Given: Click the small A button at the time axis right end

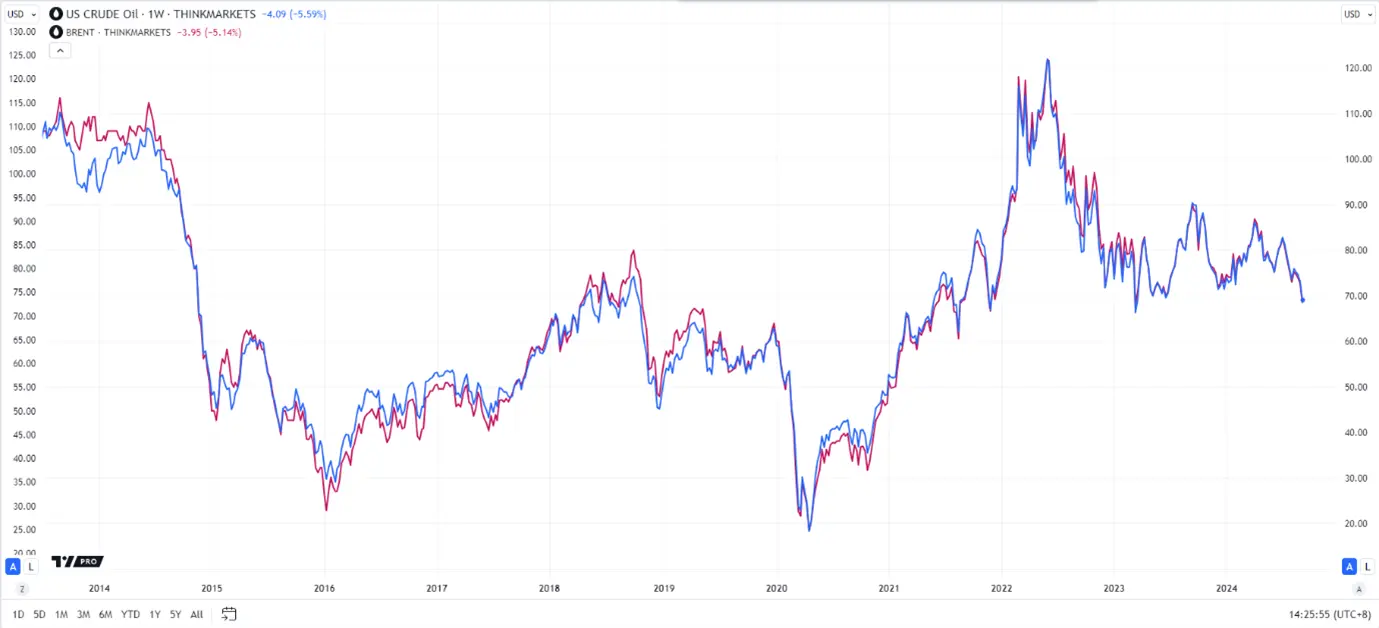Looking at the screenshot, I should pos(1358,589).
